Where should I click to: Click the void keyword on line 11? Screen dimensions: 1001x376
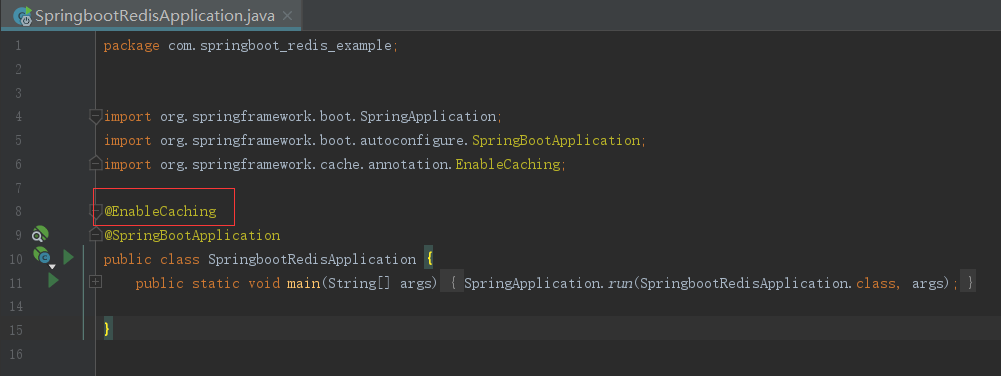click(x=264, y=283)
